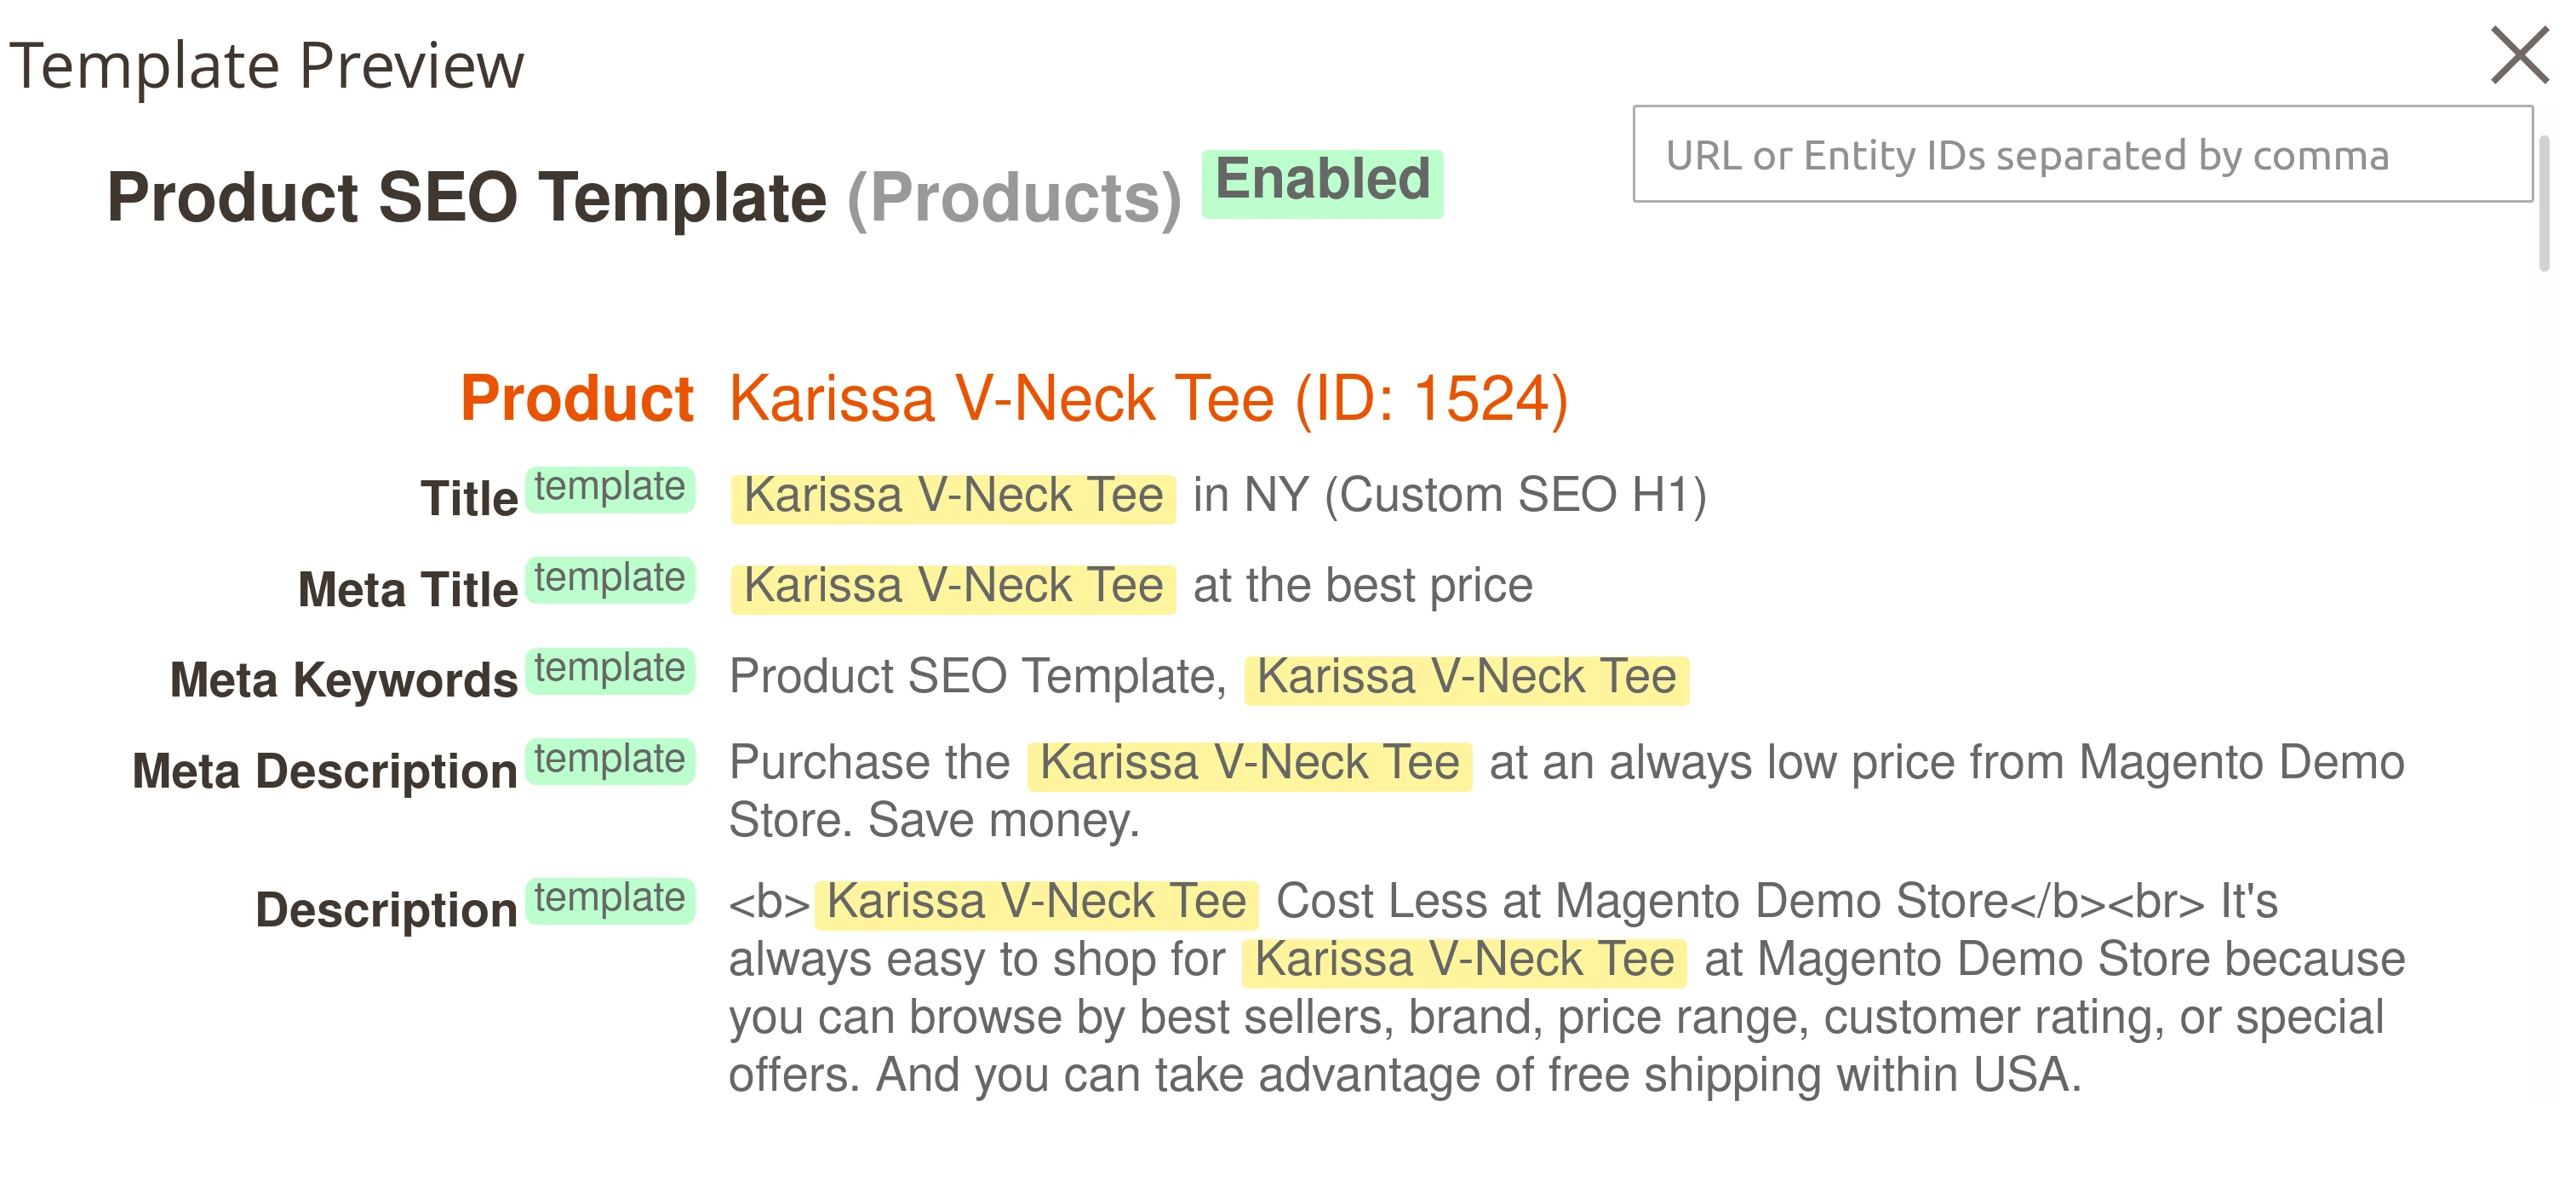Select the template badge for Meta Keywords
This screenshot has width=2576, height=1187.
click(x=610, y=669)
